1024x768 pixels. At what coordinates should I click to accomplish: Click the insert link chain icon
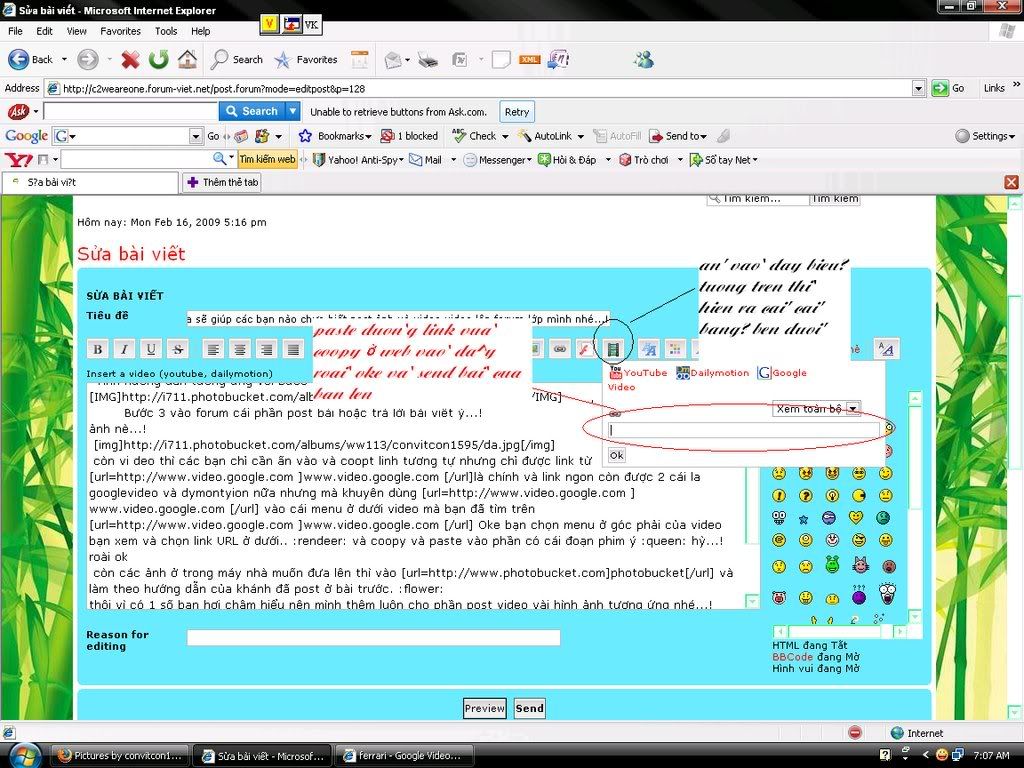[x=560, y=349]
